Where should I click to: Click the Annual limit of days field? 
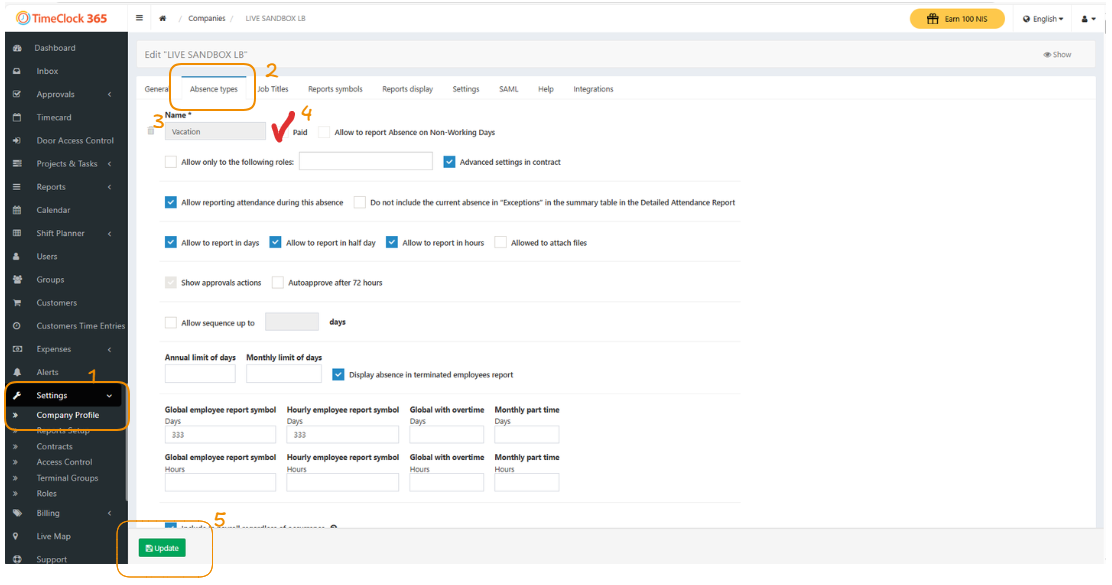(200, 374)
